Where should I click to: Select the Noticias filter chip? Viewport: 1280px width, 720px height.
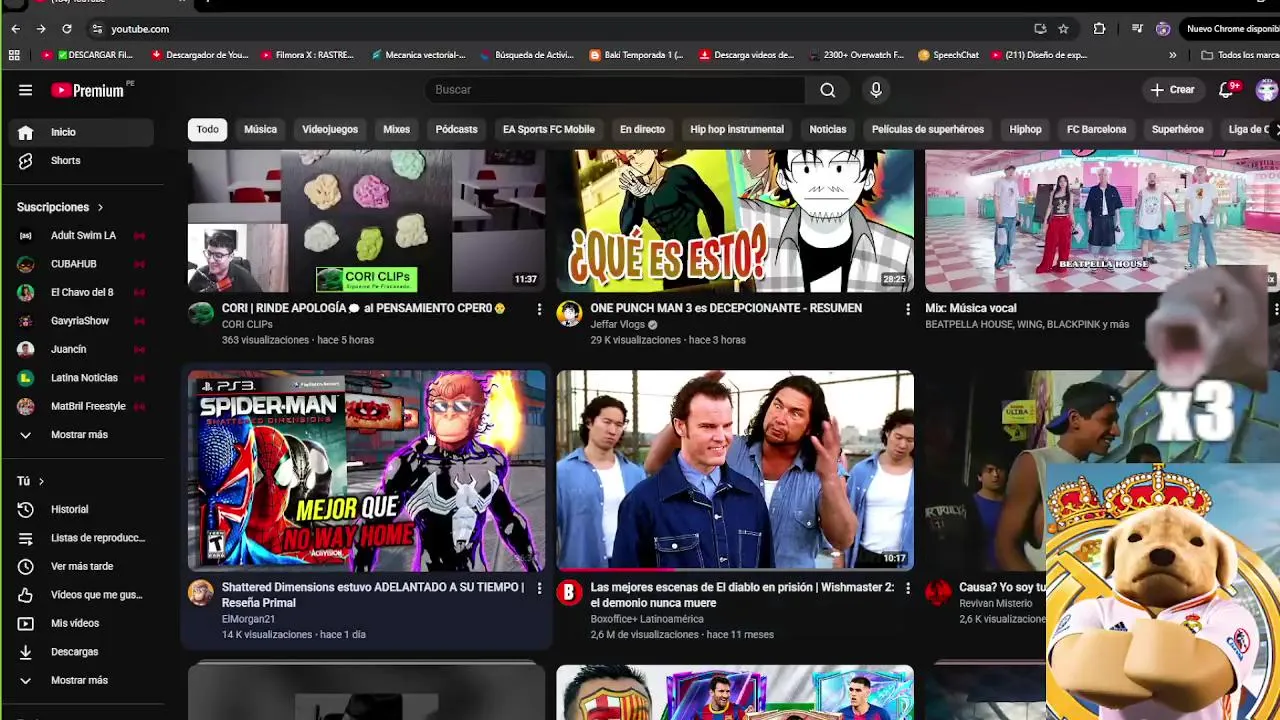(x=827, y=129)
